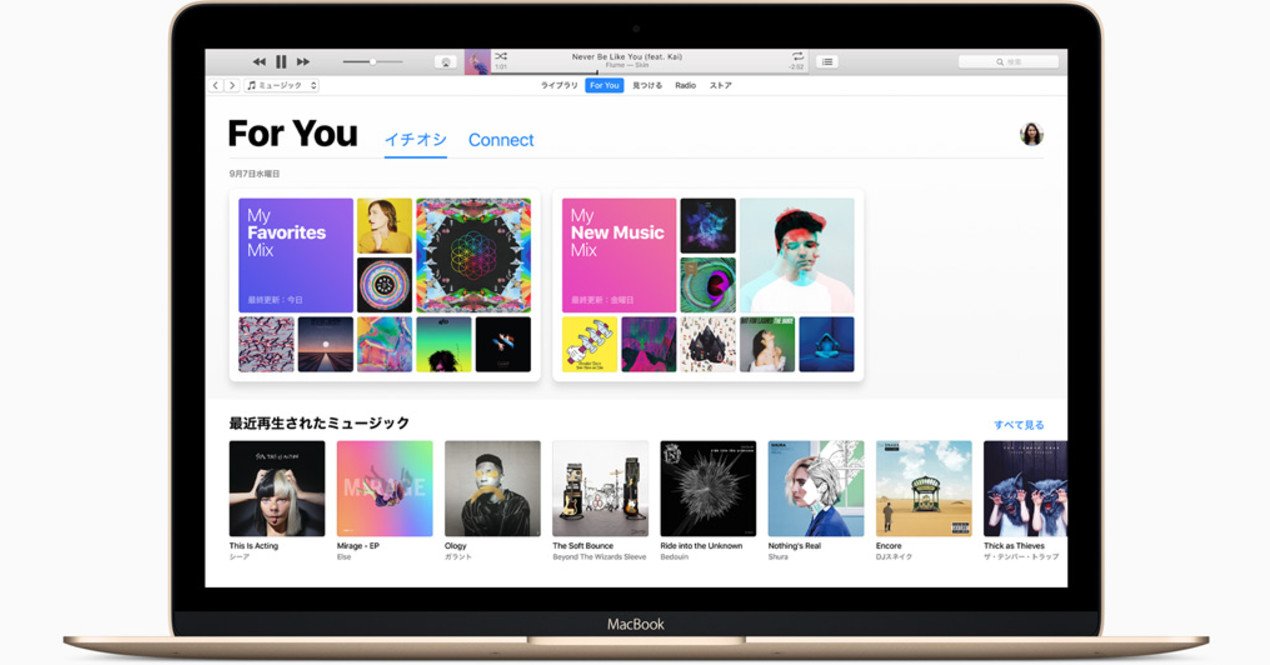1270x665 pixels.
Task: Open the ミュージック media picker dropdown
Action: (x=281, y=86)
